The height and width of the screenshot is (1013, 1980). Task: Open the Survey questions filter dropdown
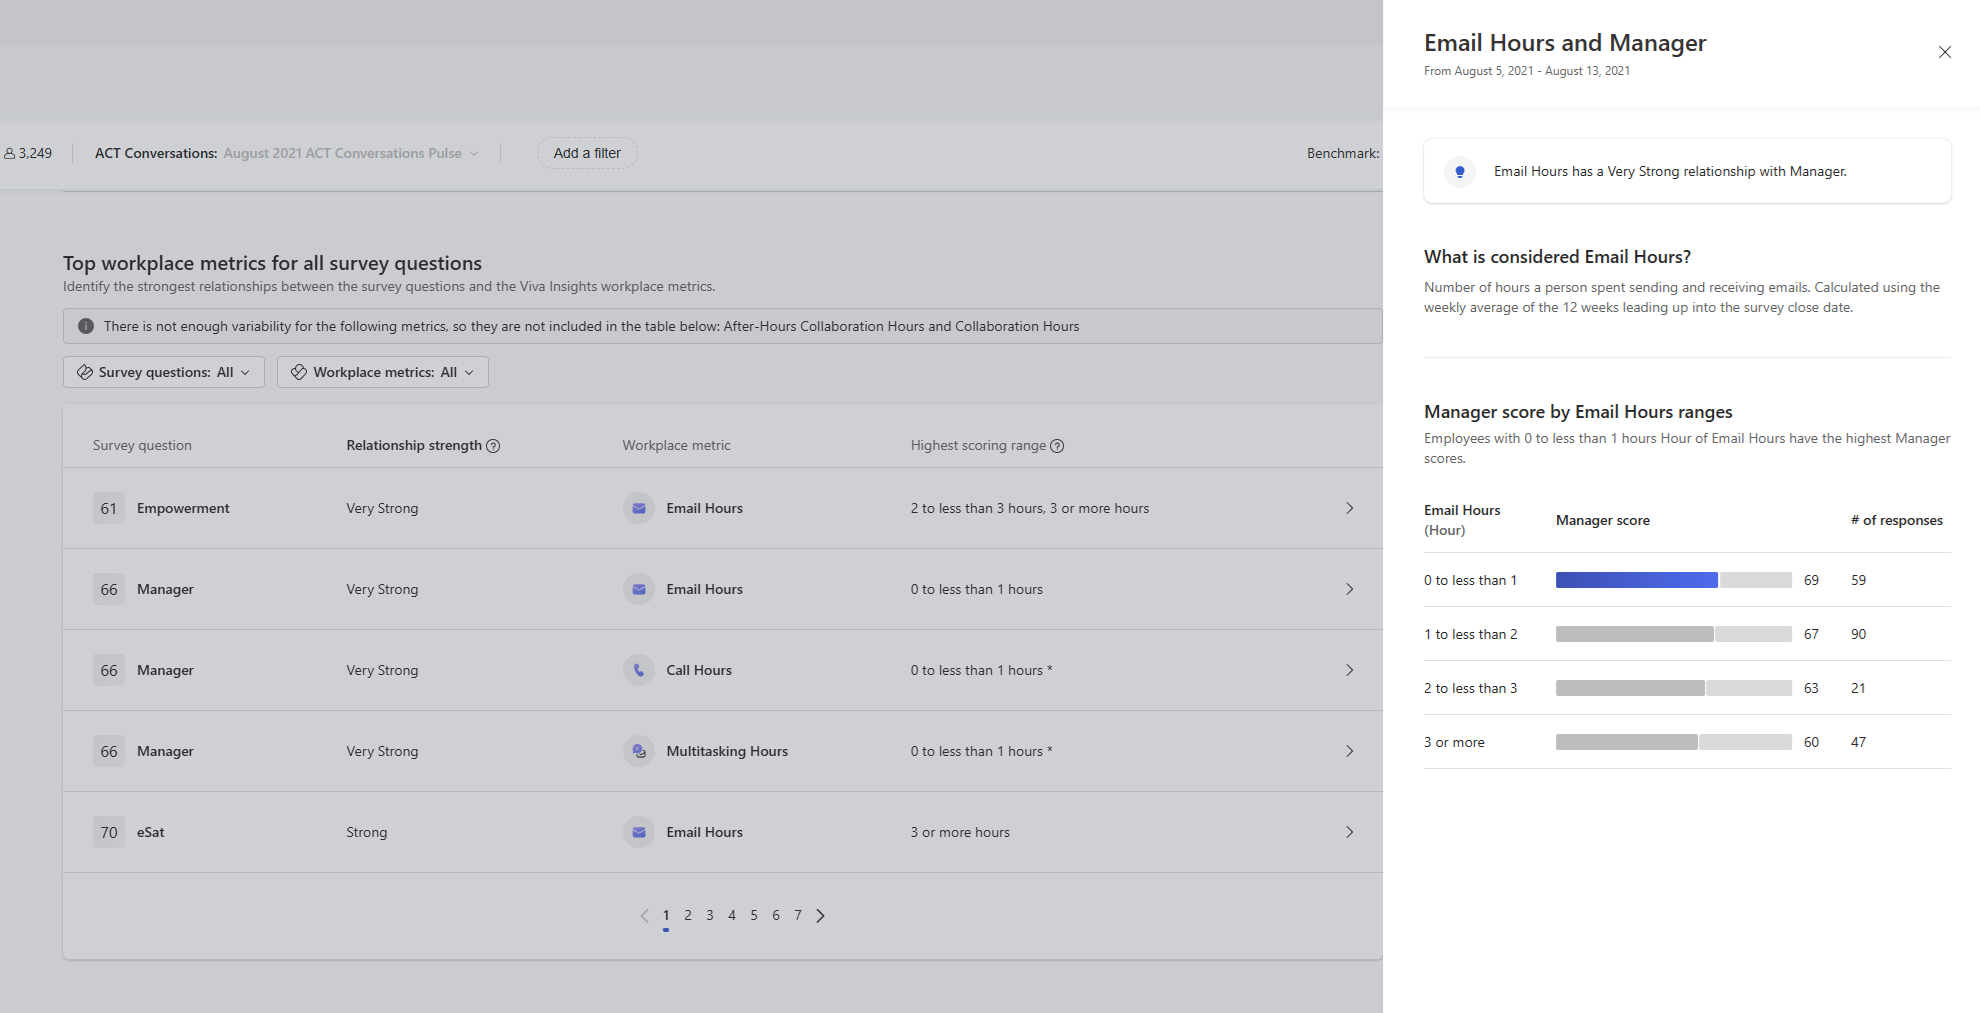(x=163, y=372)
